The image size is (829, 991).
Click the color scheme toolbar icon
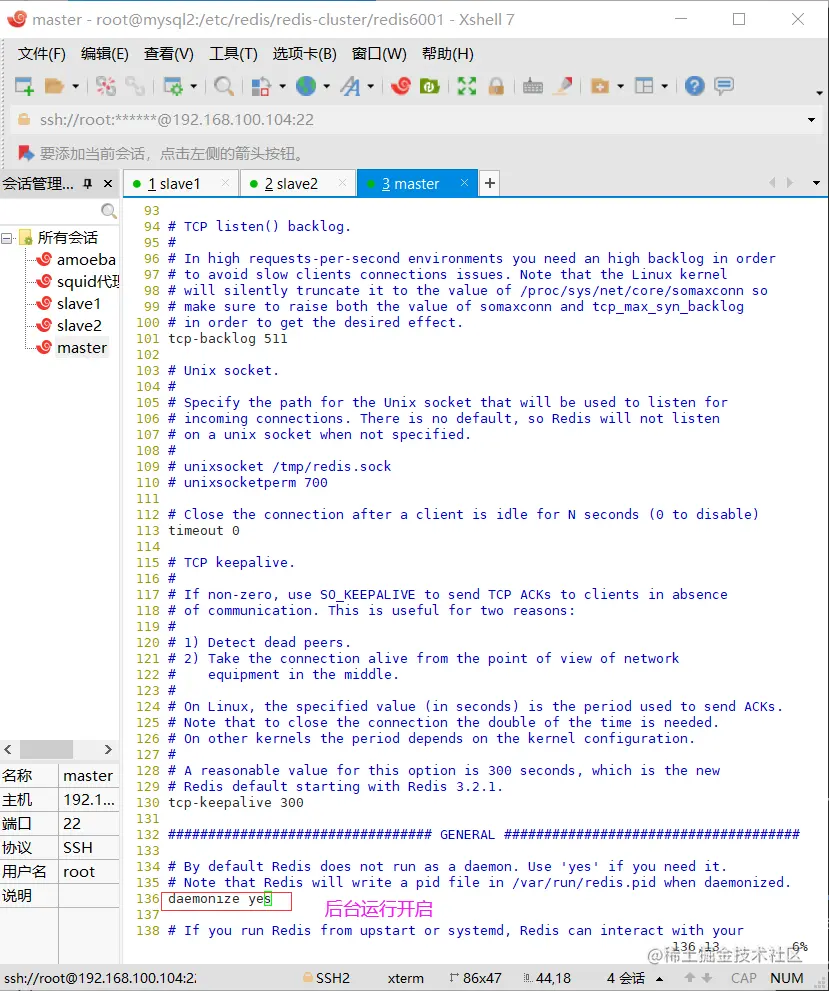coord(261,86)
